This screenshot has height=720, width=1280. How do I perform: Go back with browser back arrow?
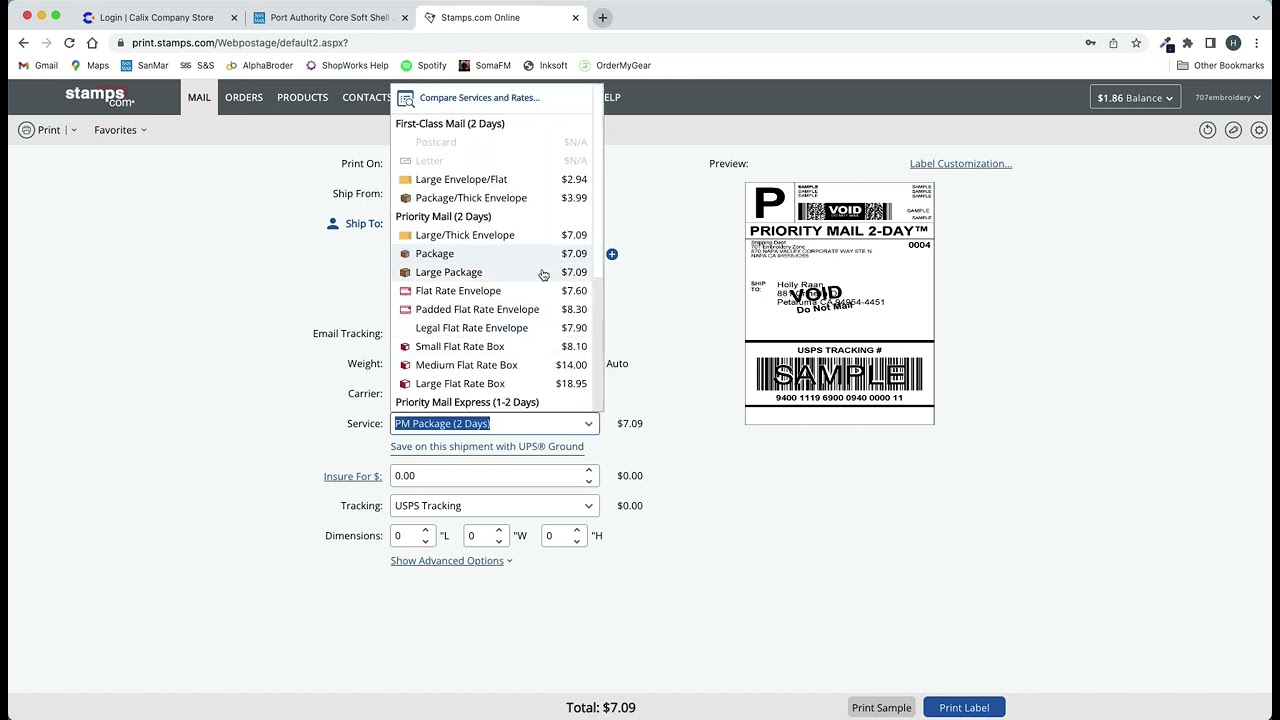click(24, 43)
